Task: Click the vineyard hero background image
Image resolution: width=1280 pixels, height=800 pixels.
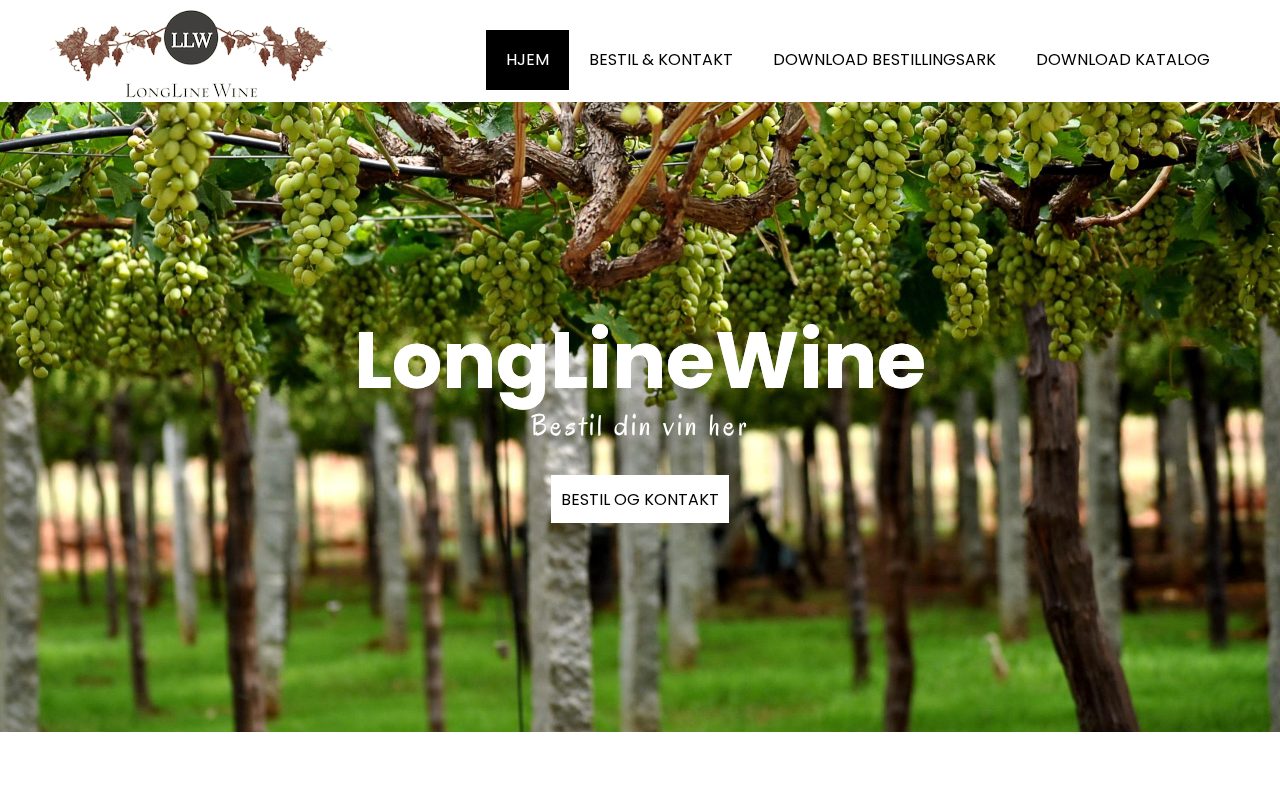Action: [x=640, y=417]
